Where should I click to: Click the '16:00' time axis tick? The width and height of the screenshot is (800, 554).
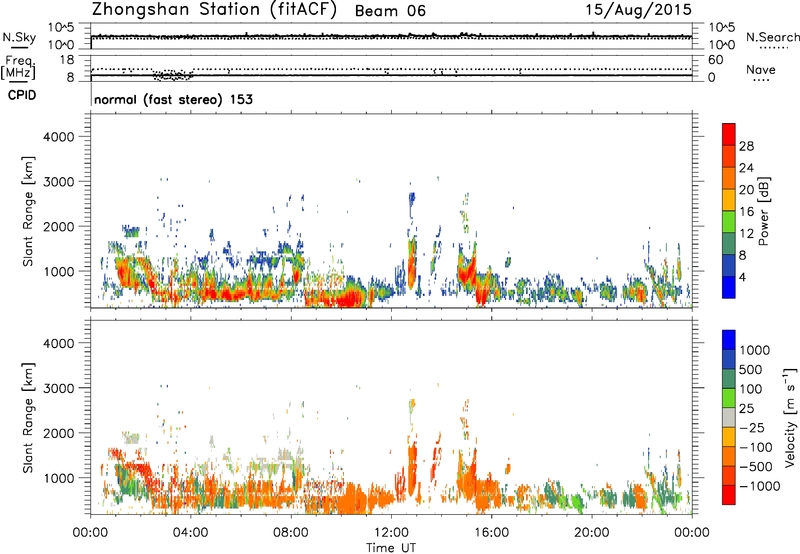491,533
